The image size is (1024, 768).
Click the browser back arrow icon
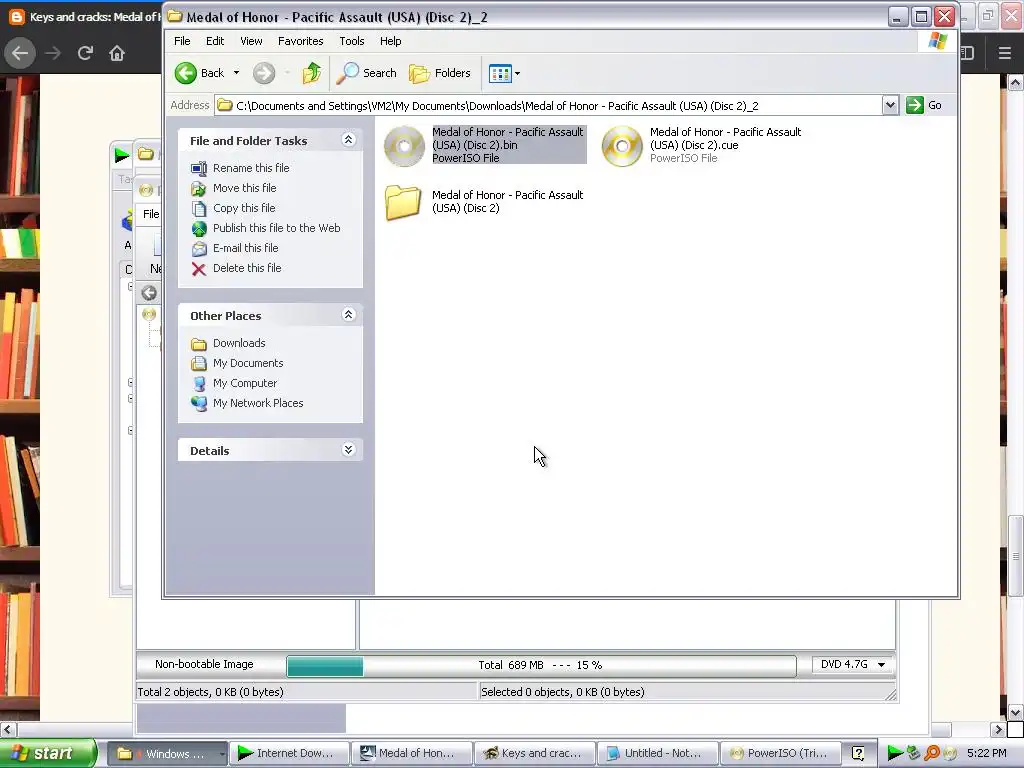(x=20, y=53)
